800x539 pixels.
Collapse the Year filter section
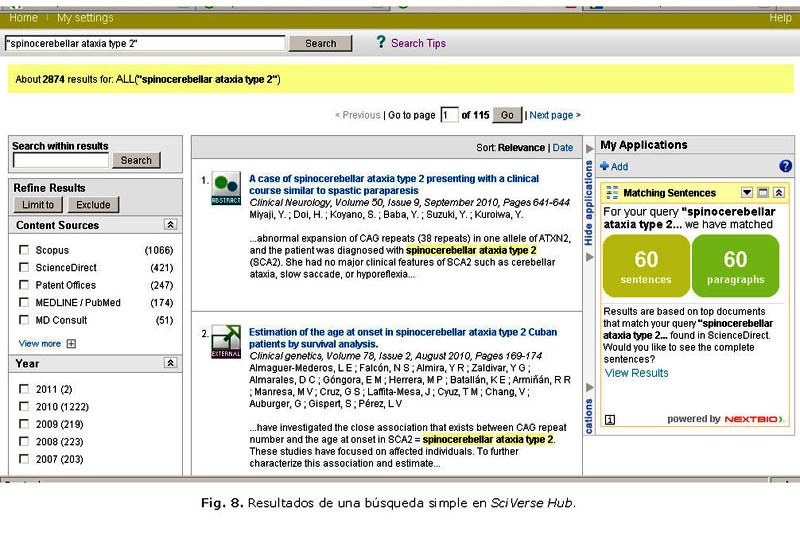pos(170,363)
